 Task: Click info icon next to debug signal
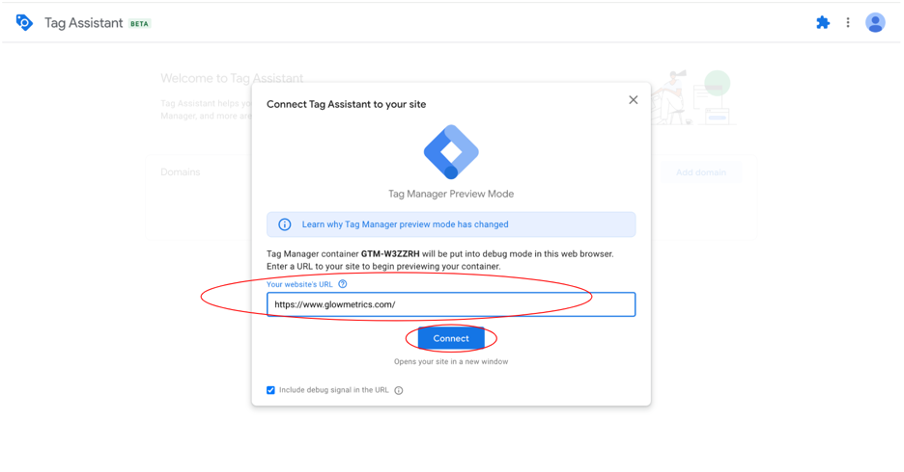398,391
